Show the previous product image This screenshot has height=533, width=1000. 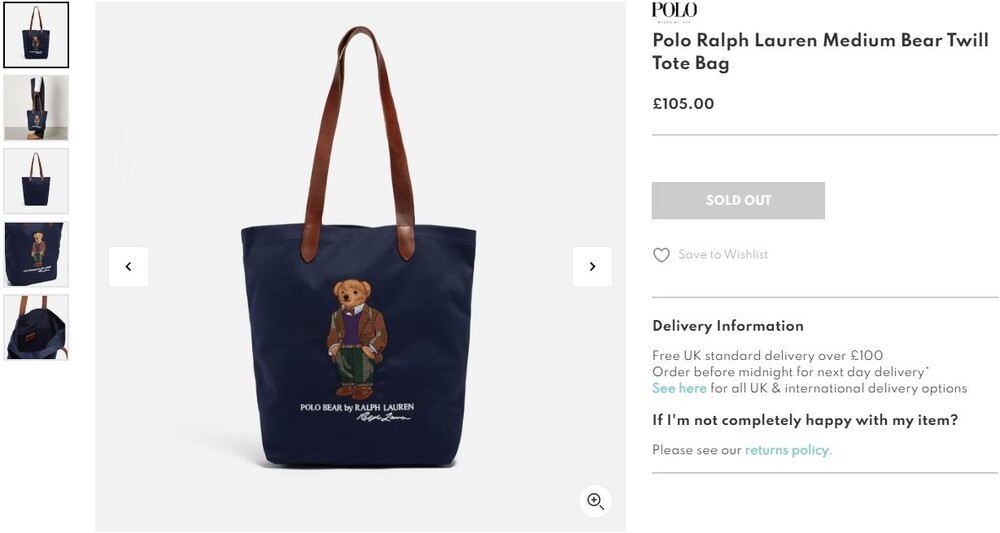pyautogui.click(x=128, y=266)
